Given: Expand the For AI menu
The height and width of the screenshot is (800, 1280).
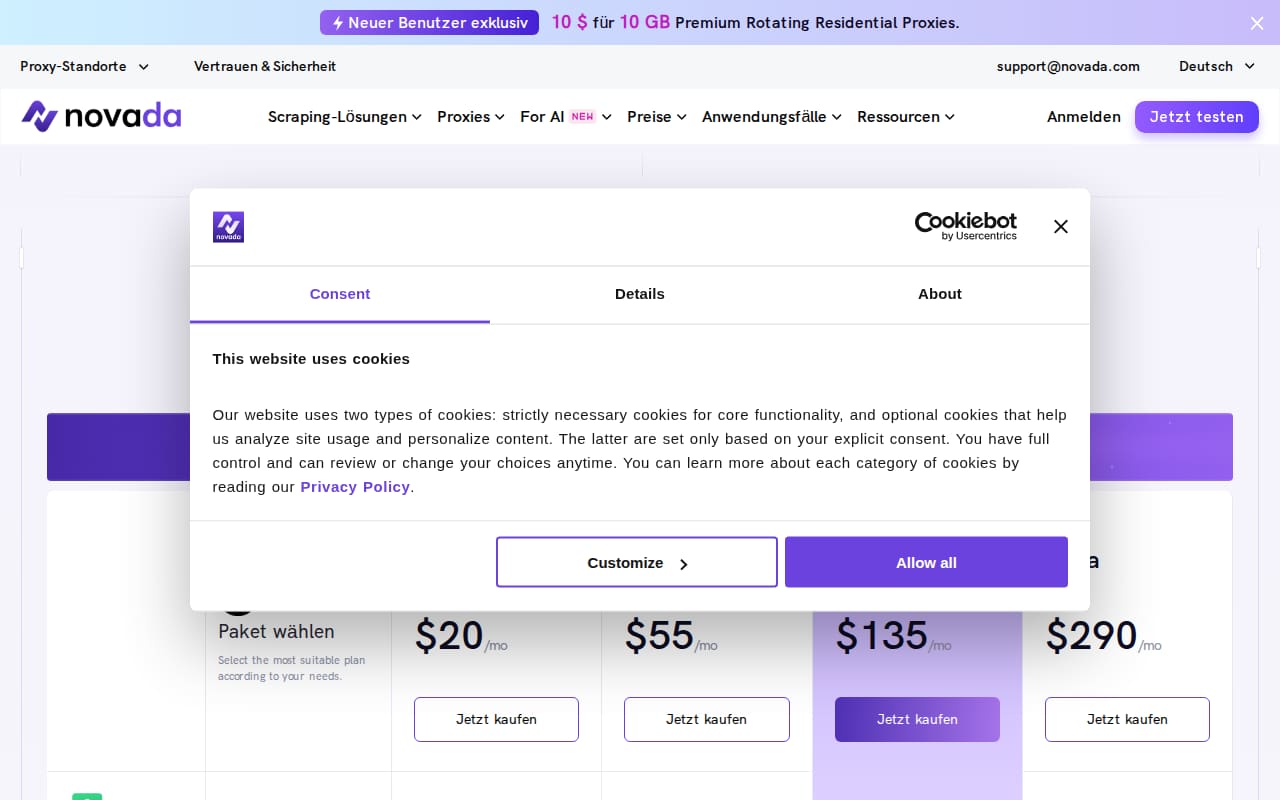Looking at the screenshot, I should [x=566, y=117].
